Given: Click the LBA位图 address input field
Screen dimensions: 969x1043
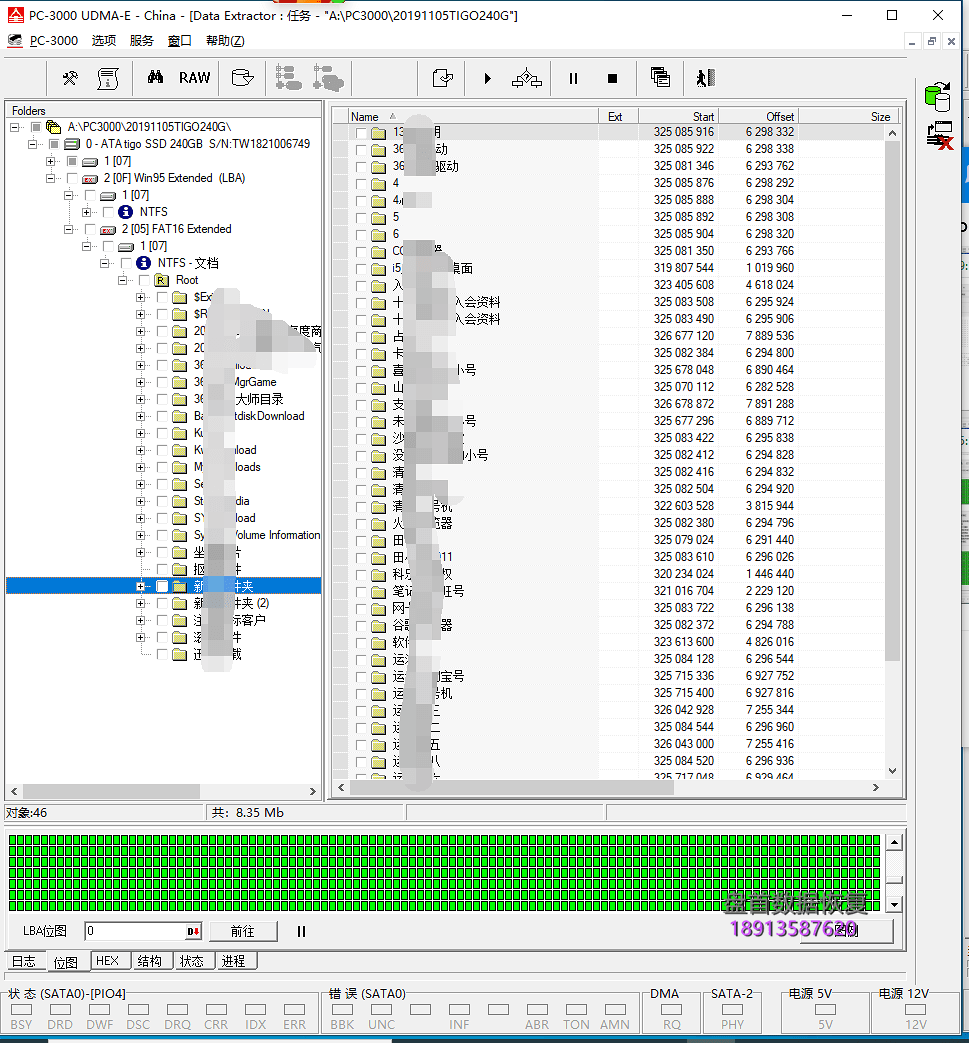Looking at the screenshot, I should (136, 931).
